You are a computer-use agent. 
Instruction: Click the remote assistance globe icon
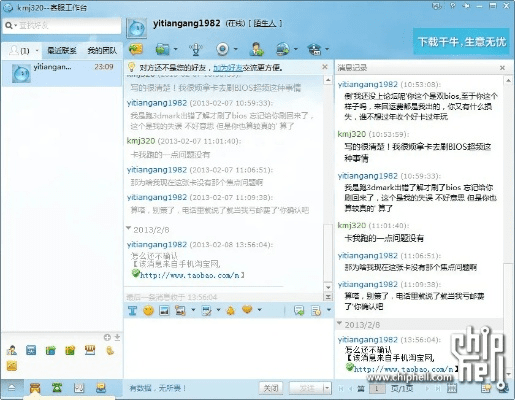[283, 49]
